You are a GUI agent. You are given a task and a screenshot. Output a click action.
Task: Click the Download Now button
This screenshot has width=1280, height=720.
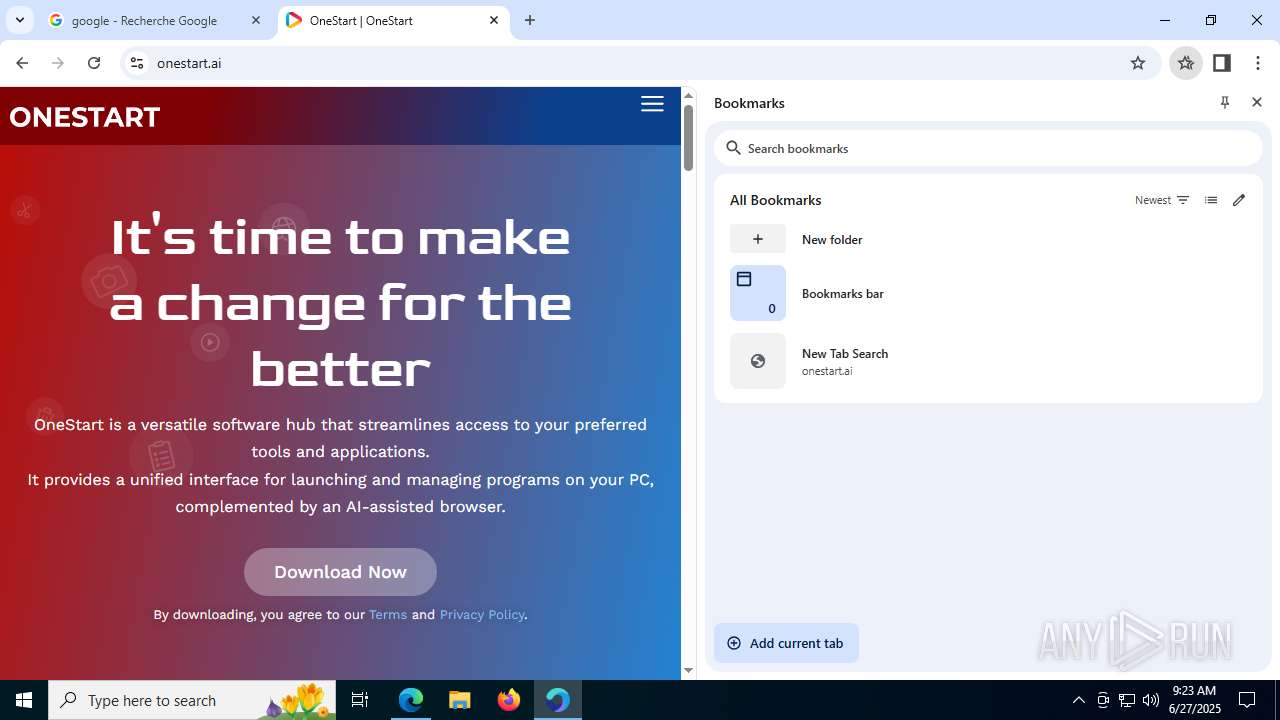coord(340,572)
